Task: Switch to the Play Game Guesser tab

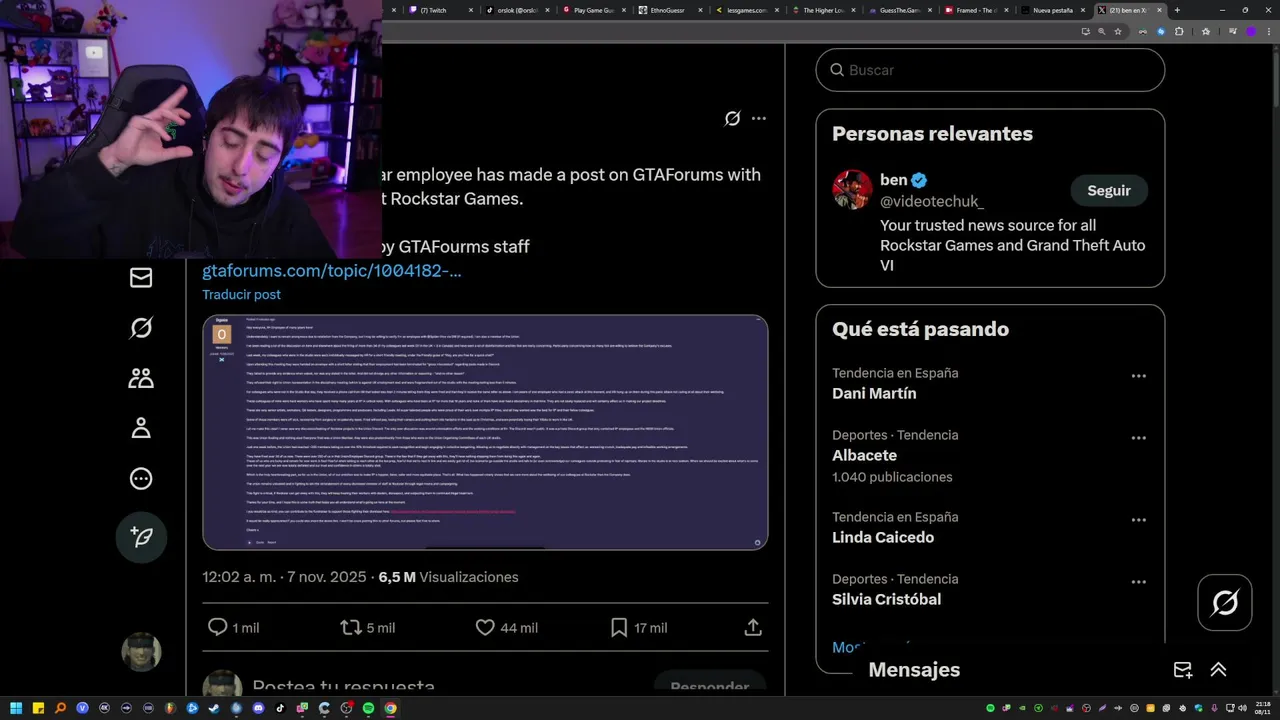Action: [593, 10]
